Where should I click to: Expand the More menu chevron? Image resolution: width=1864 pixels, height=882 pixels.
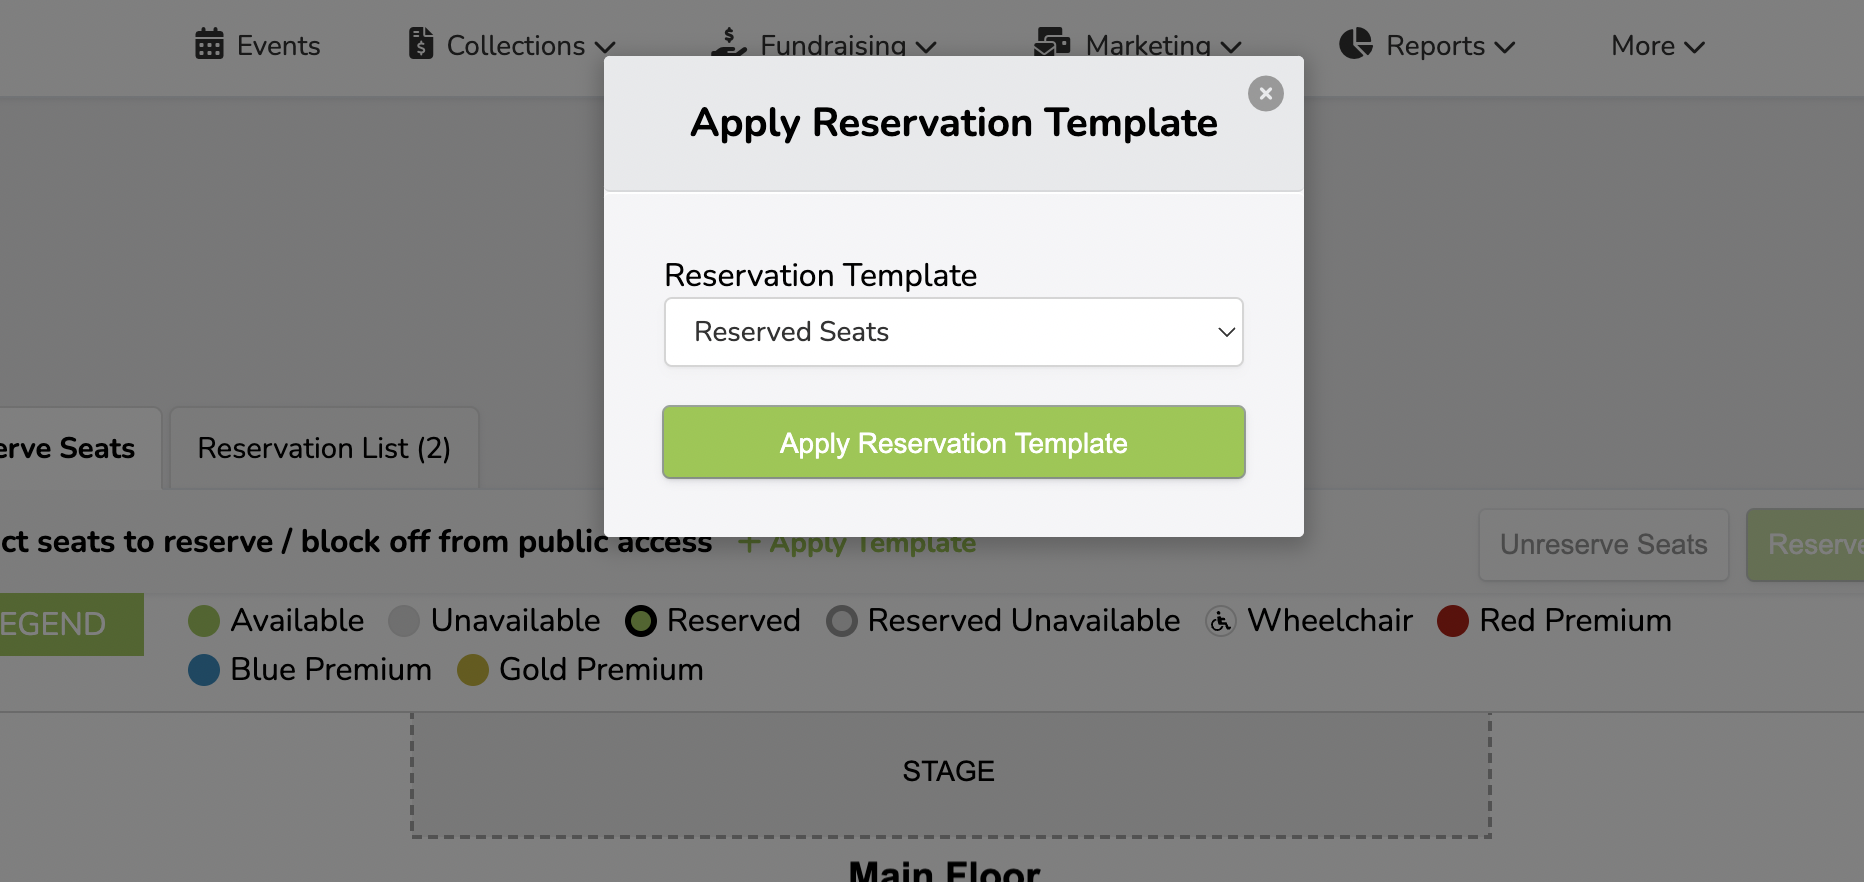(1695, 46)
